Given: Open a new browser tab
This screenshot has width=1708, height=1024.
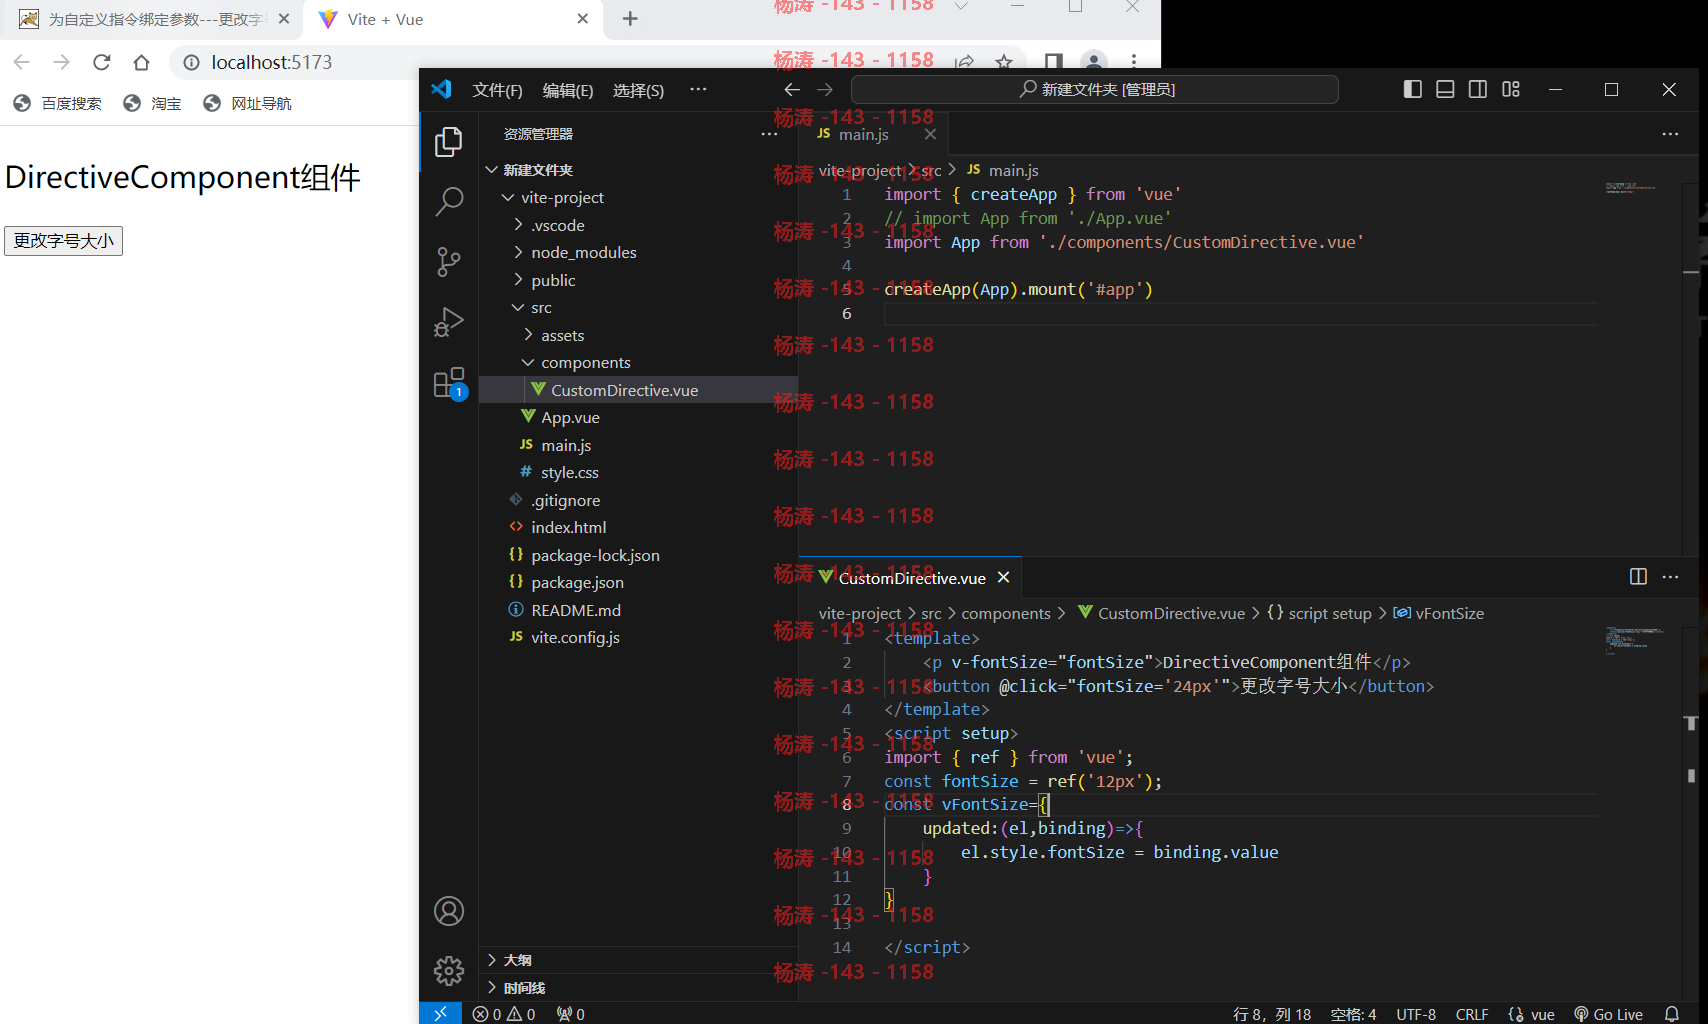Looking at the screenshot, I should (630, 19).
